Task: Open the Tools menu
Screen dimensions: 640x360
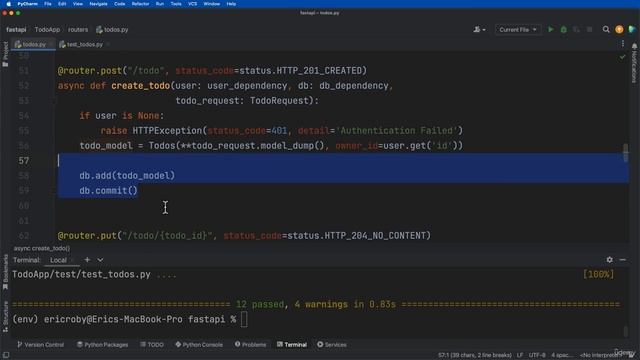Action: pos(176,4)
